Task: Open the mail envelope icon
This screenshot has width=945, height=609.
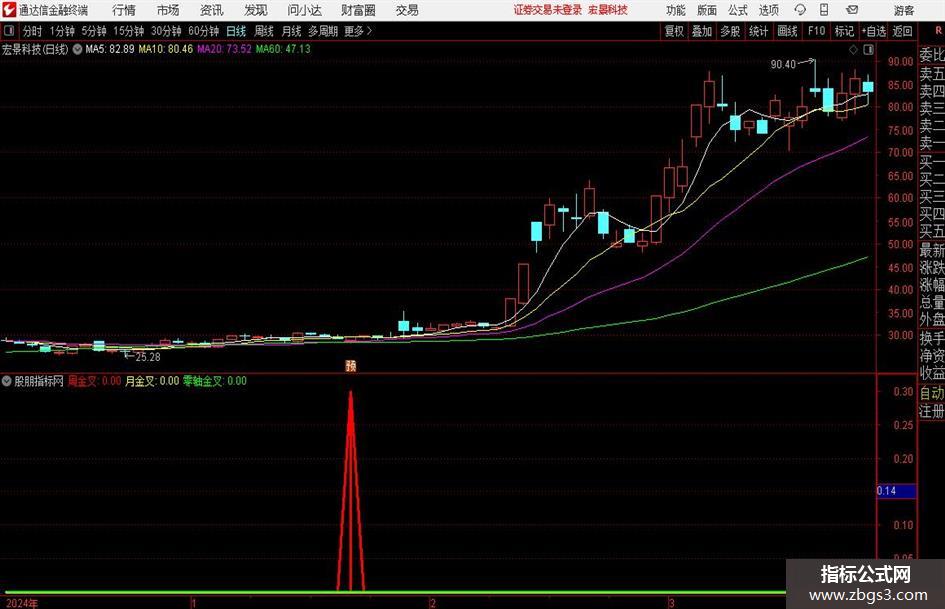Action: [852, 10]
